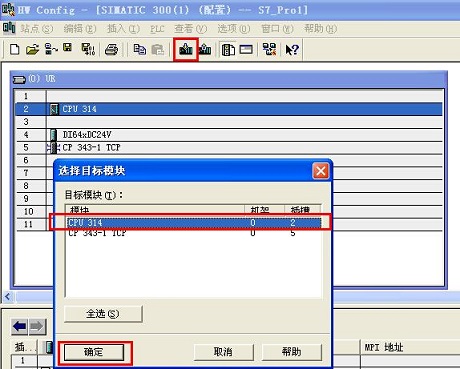This screenshot has width=460, height=369.
Task: Click the 取消 button
Action: [x=223, y=352]
